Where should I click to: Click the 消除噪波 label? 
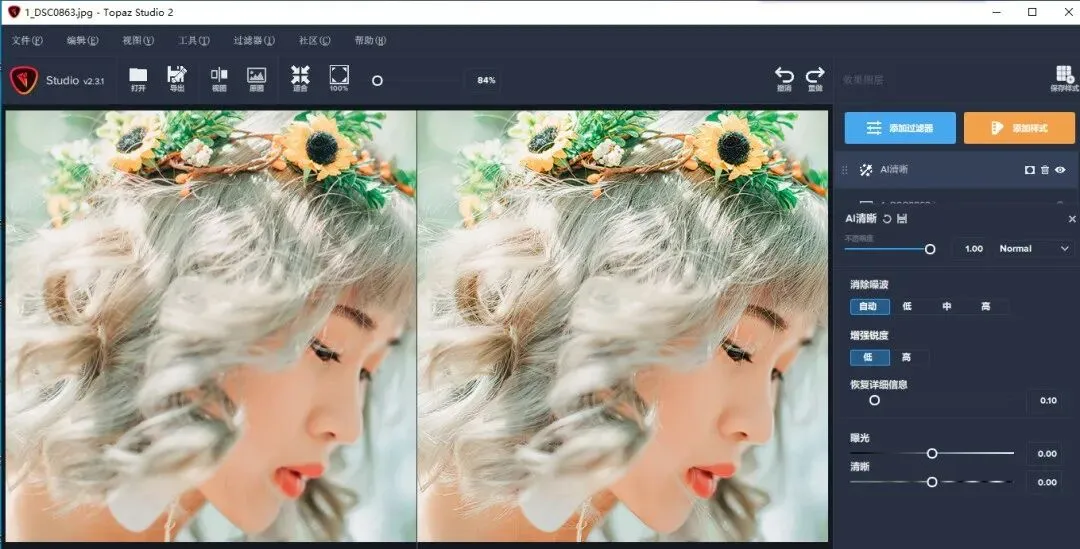click(x=869, y=284)
